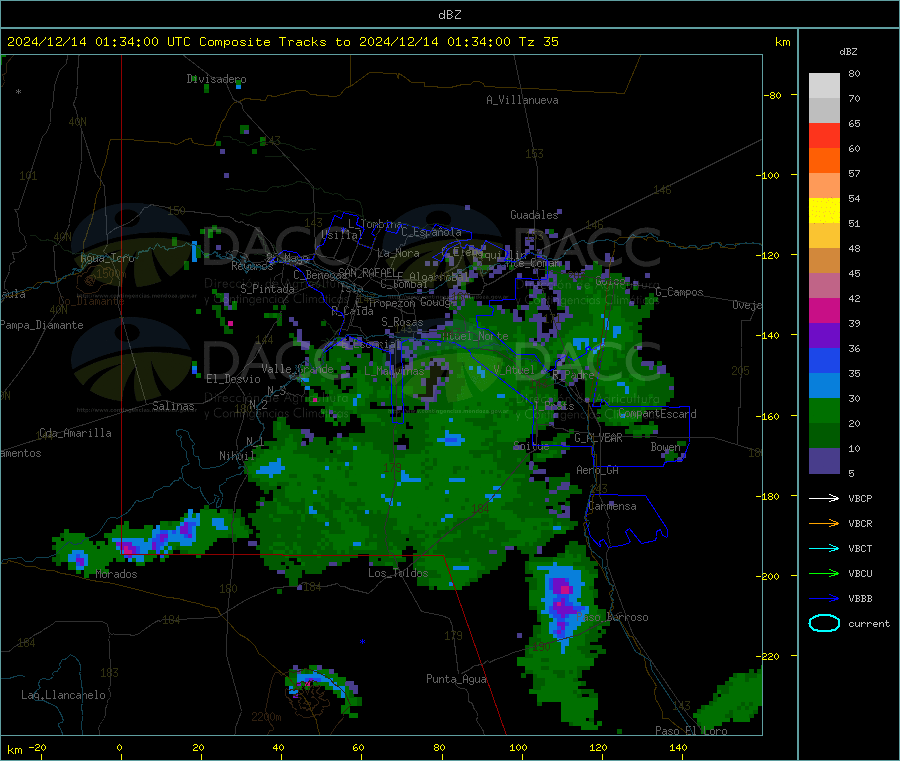
Task: Click the 'Punta_Agua' map label
Action: tap(456, 679)
